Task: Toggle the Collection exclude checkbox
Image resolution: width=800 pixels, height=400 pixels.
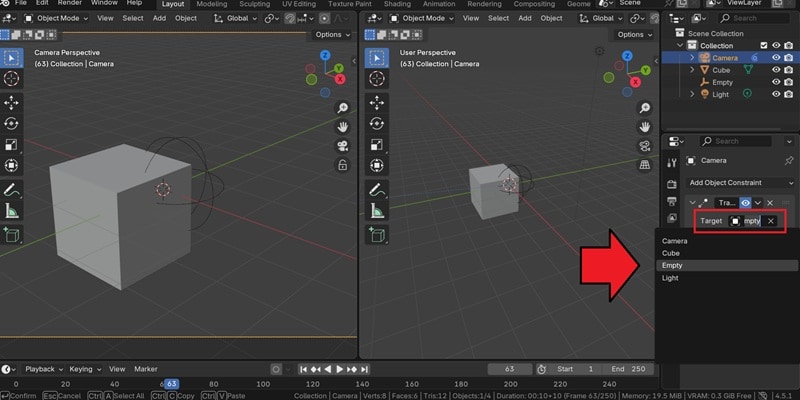Action: (764, 45)
